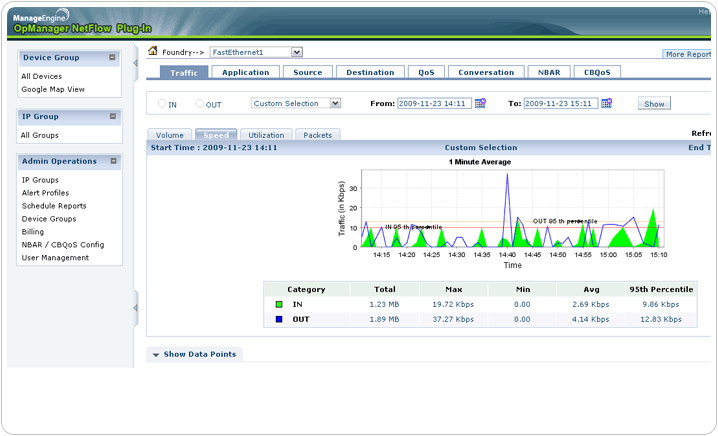
Task: Collapse the Admin Operations panel
Action: pyautogui.click(x=113, y=161)
